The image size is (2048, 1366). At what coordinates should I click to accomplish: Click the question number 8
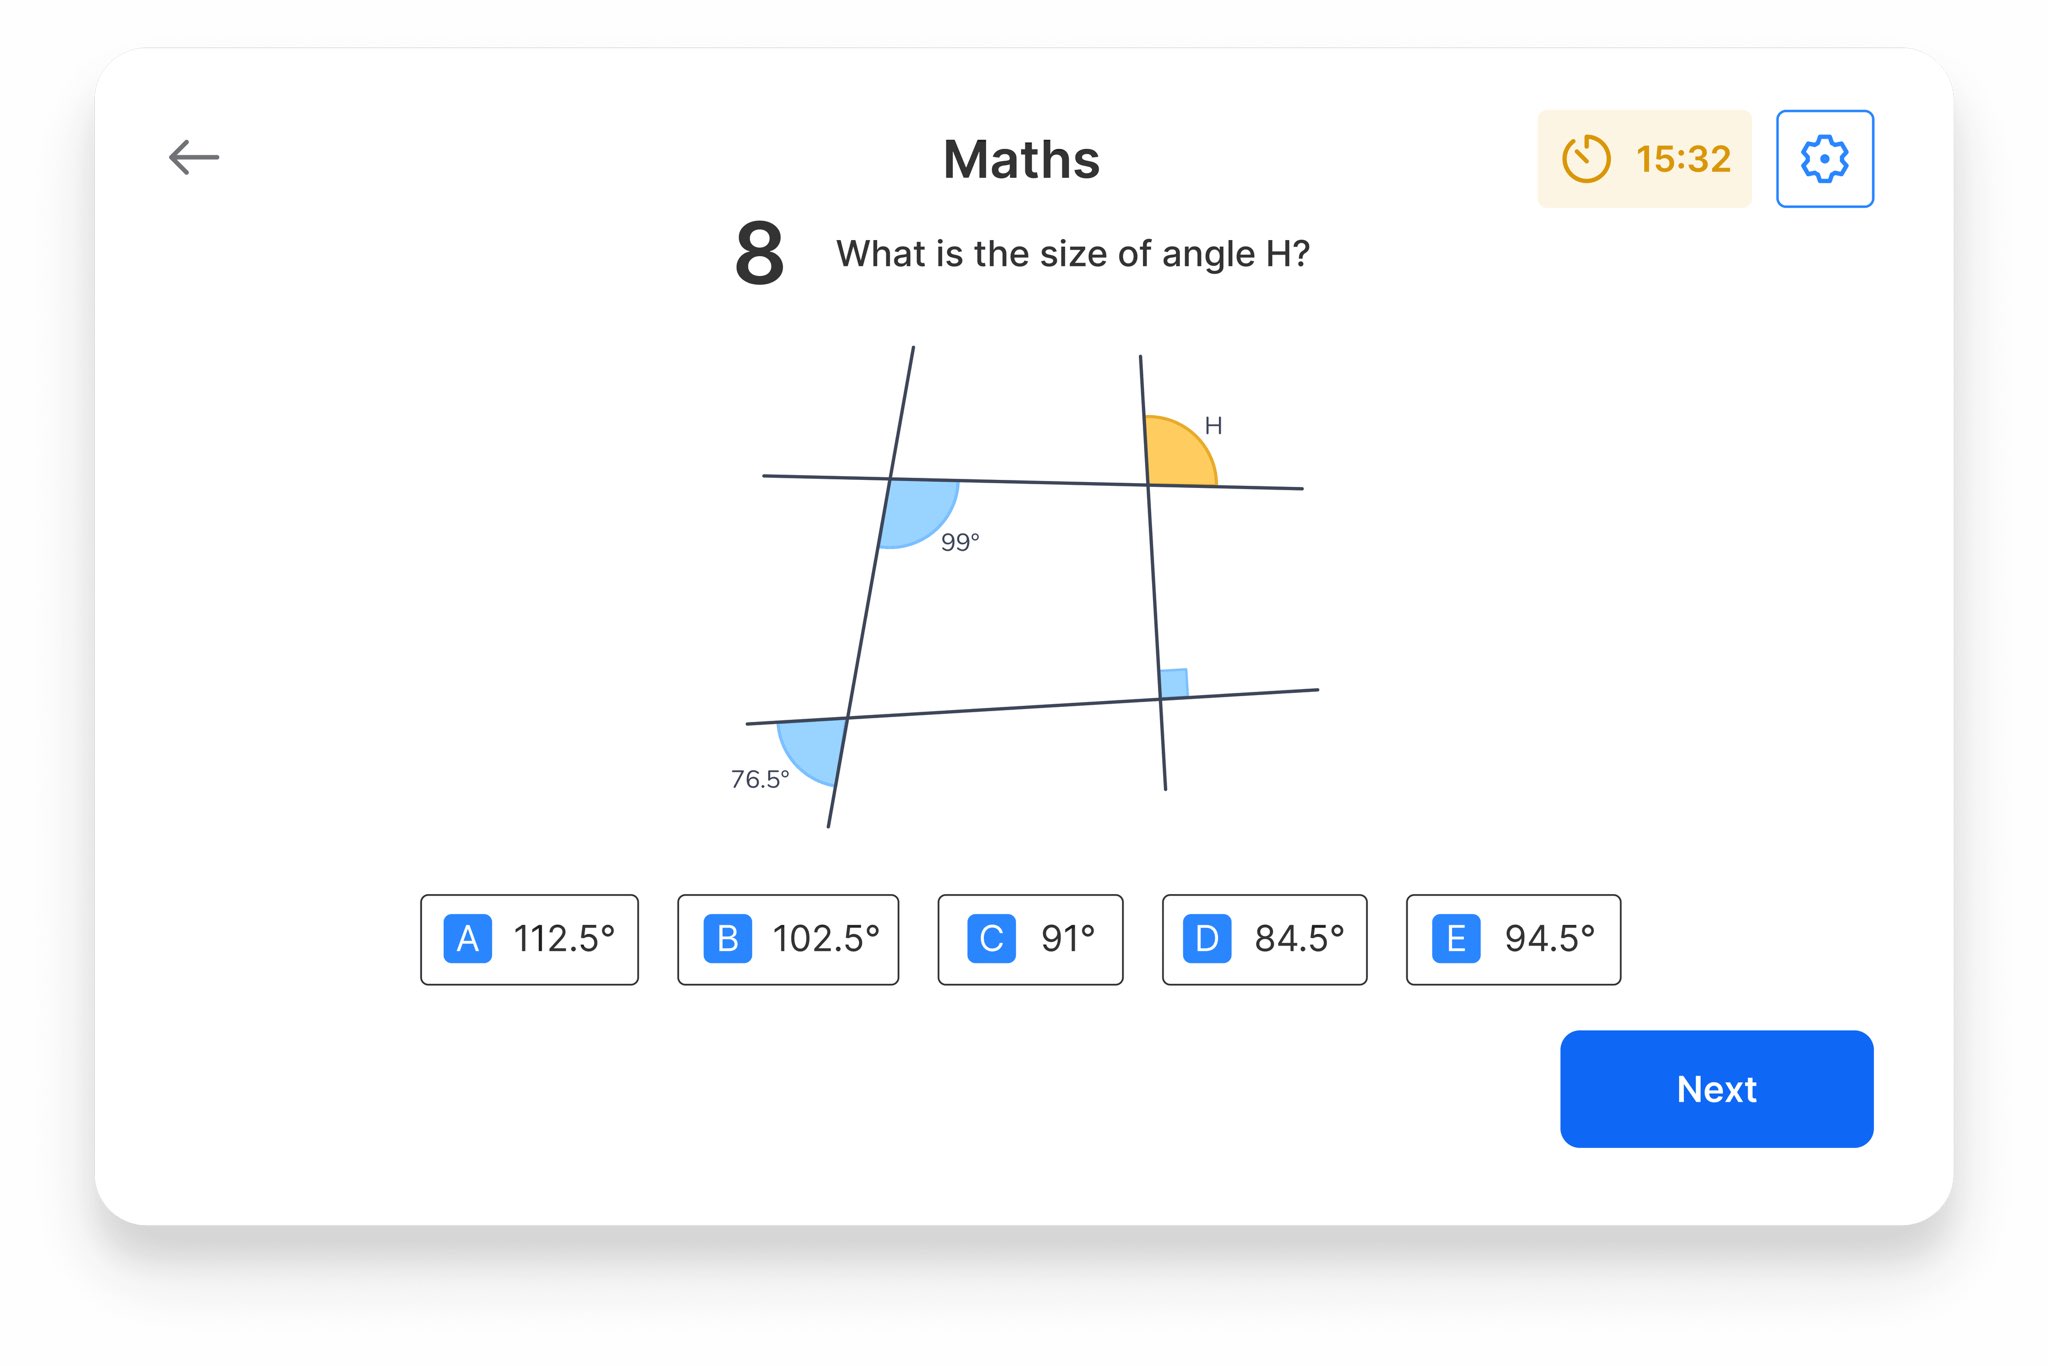759,254
